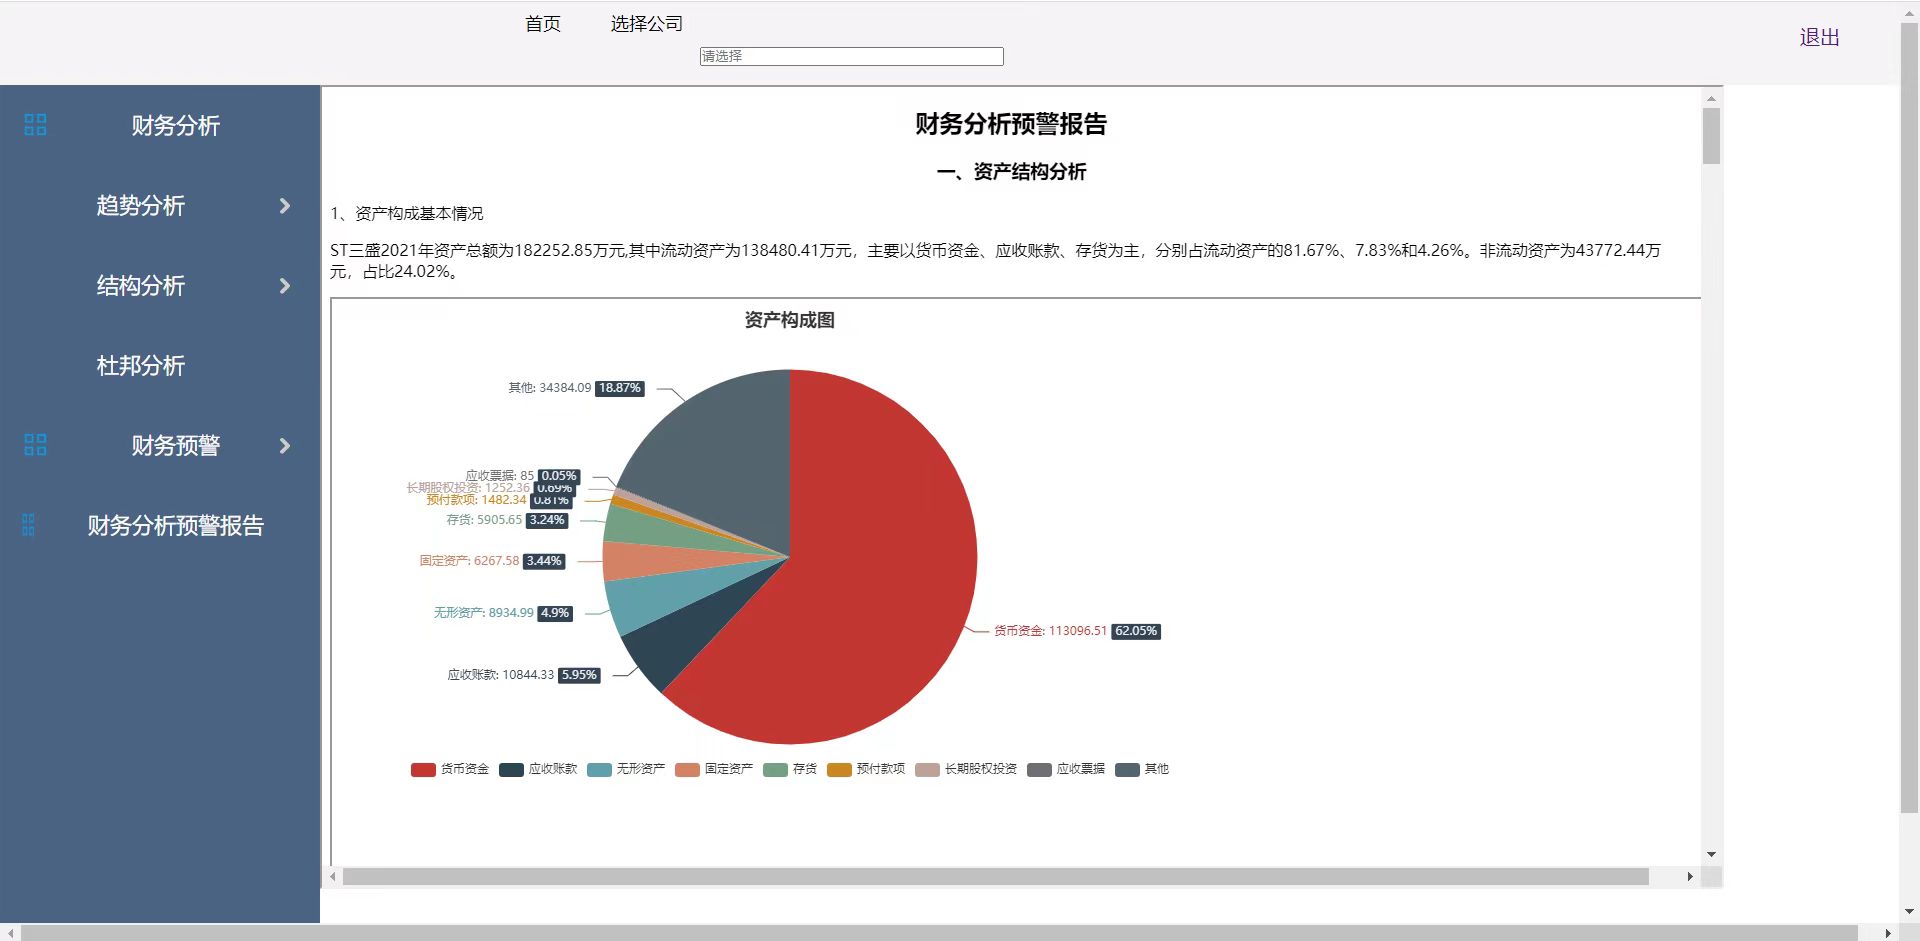
Task: Go to 首页 in the top navigation
Action: point(543,23)
